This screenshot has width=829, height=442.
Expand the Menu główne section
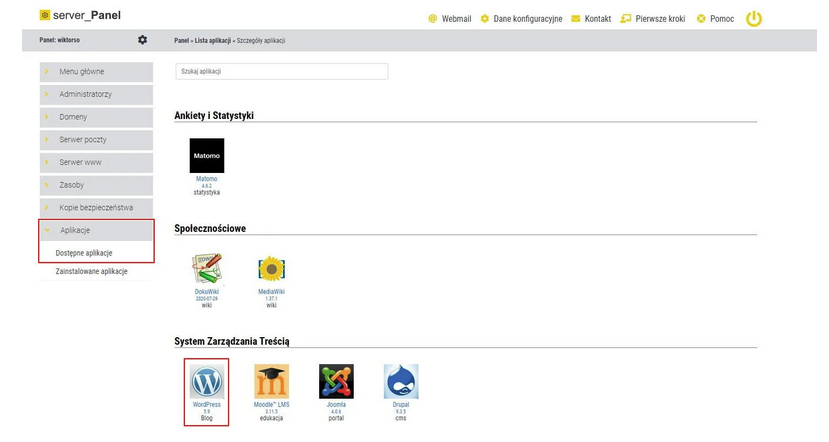pos(96,71)
